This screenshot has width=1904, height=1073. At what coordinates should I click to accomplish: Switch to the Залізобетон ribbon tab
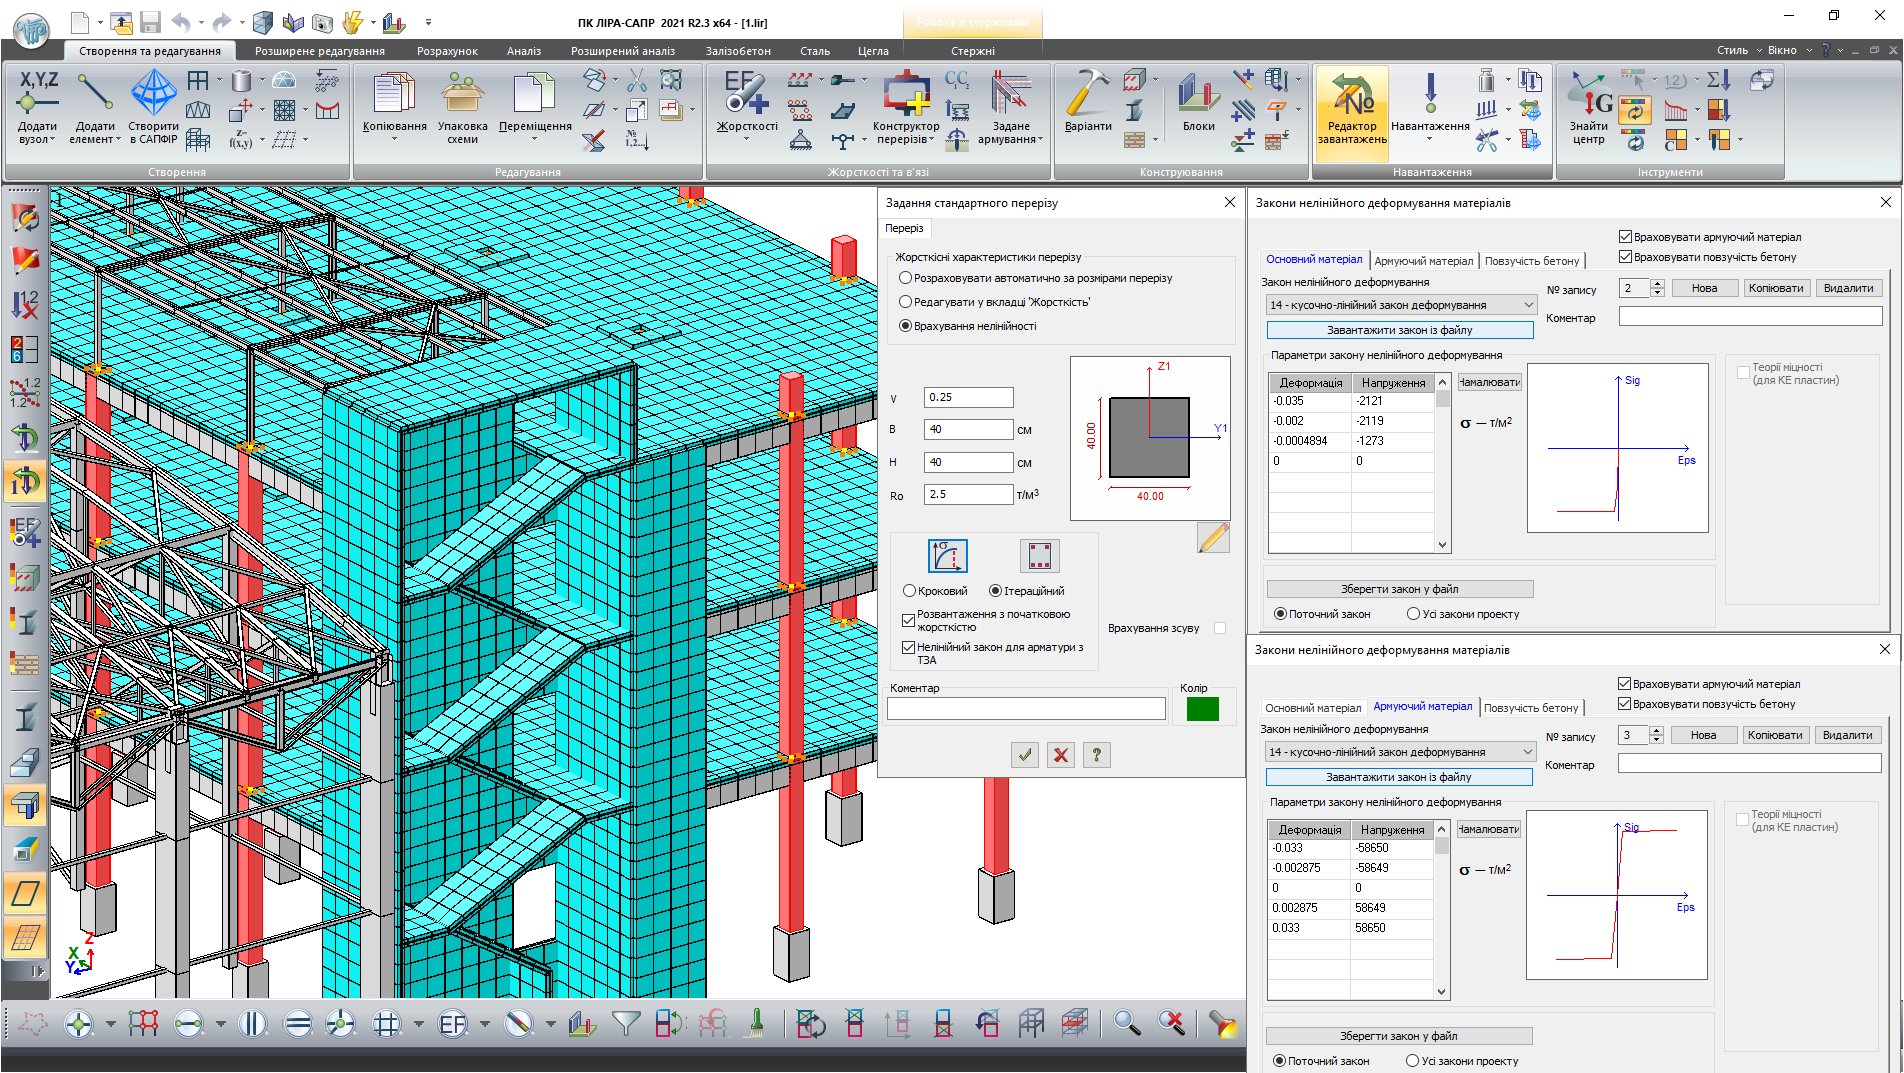tap(738, 51)
